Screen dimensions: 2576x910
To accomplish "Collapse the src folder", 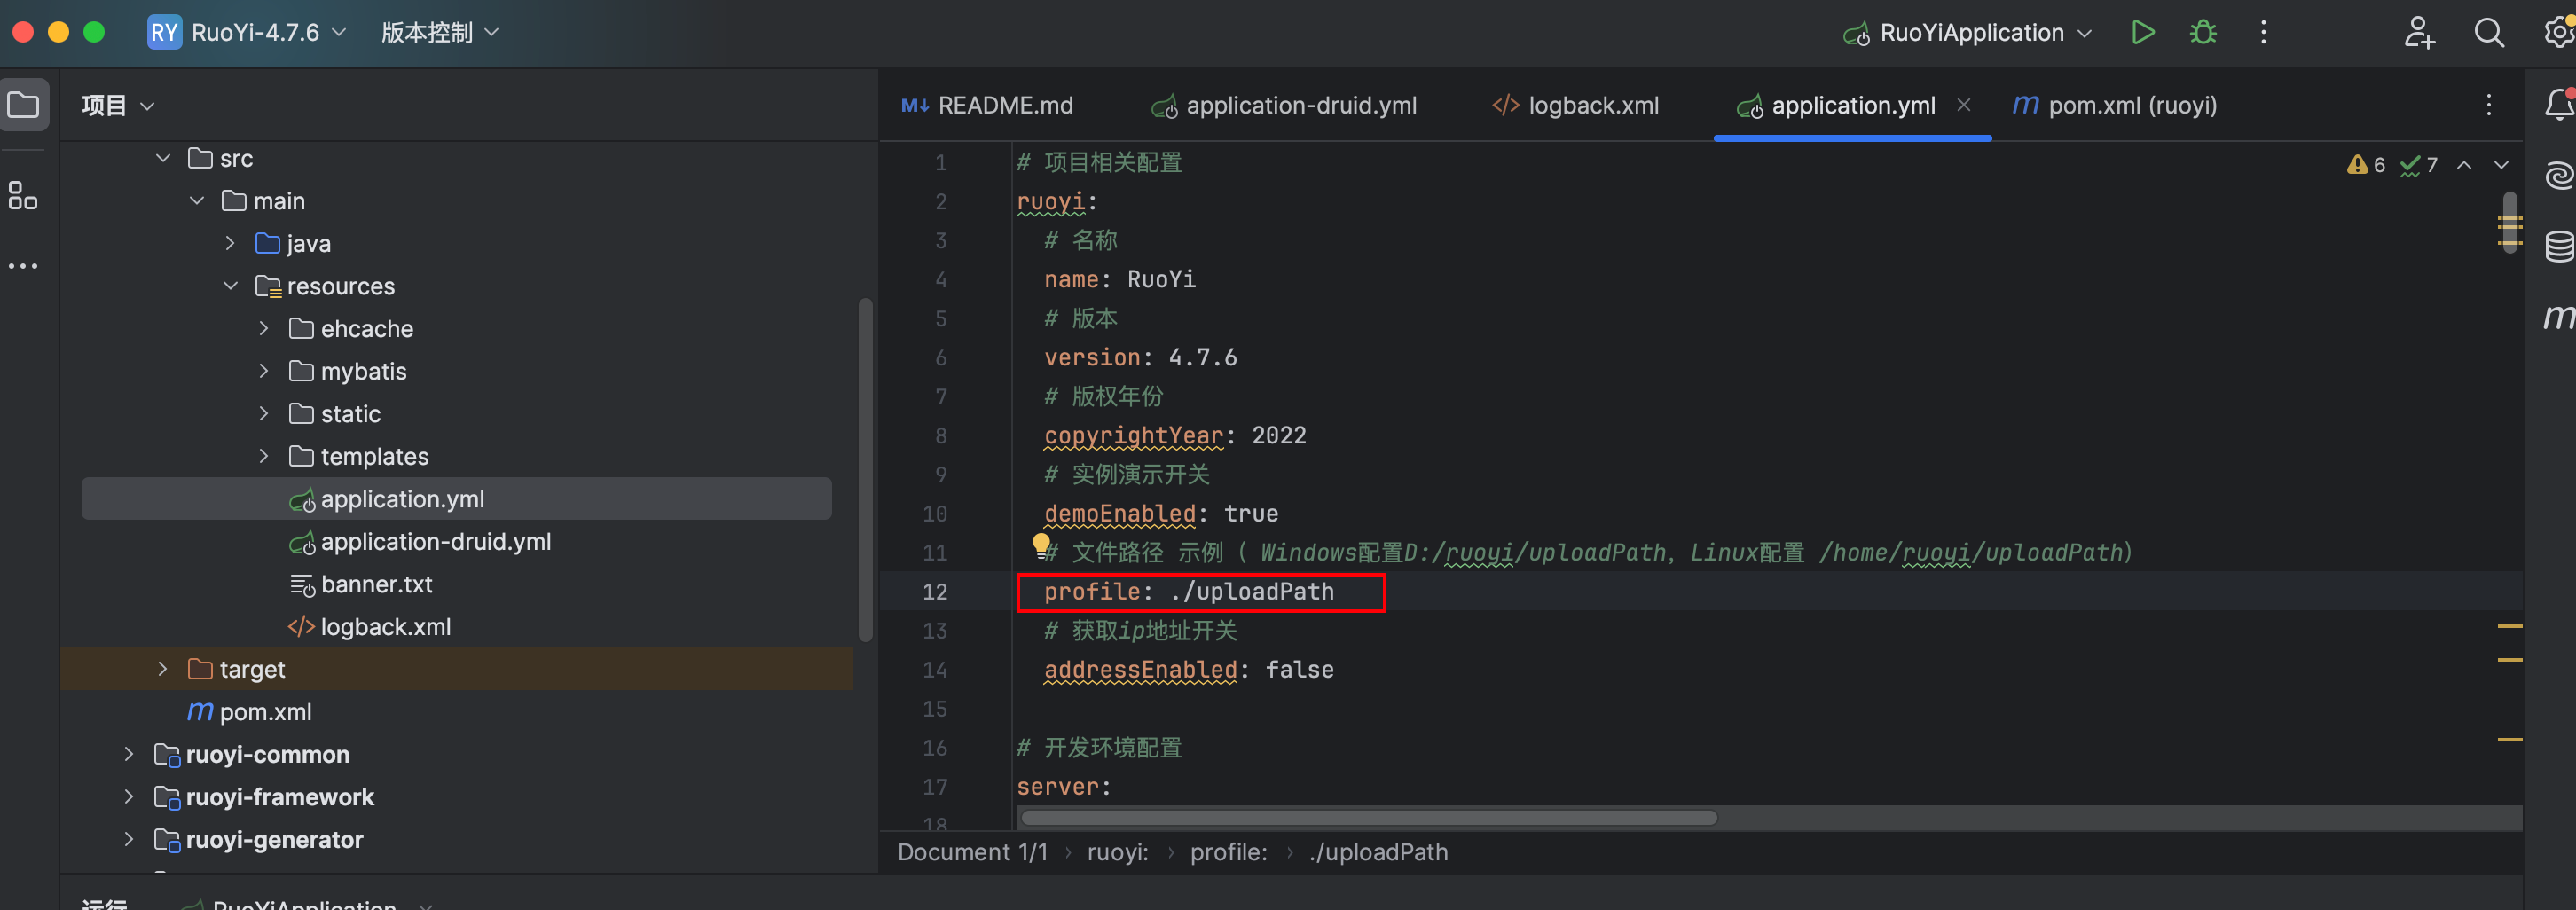I will click(163, 158).
